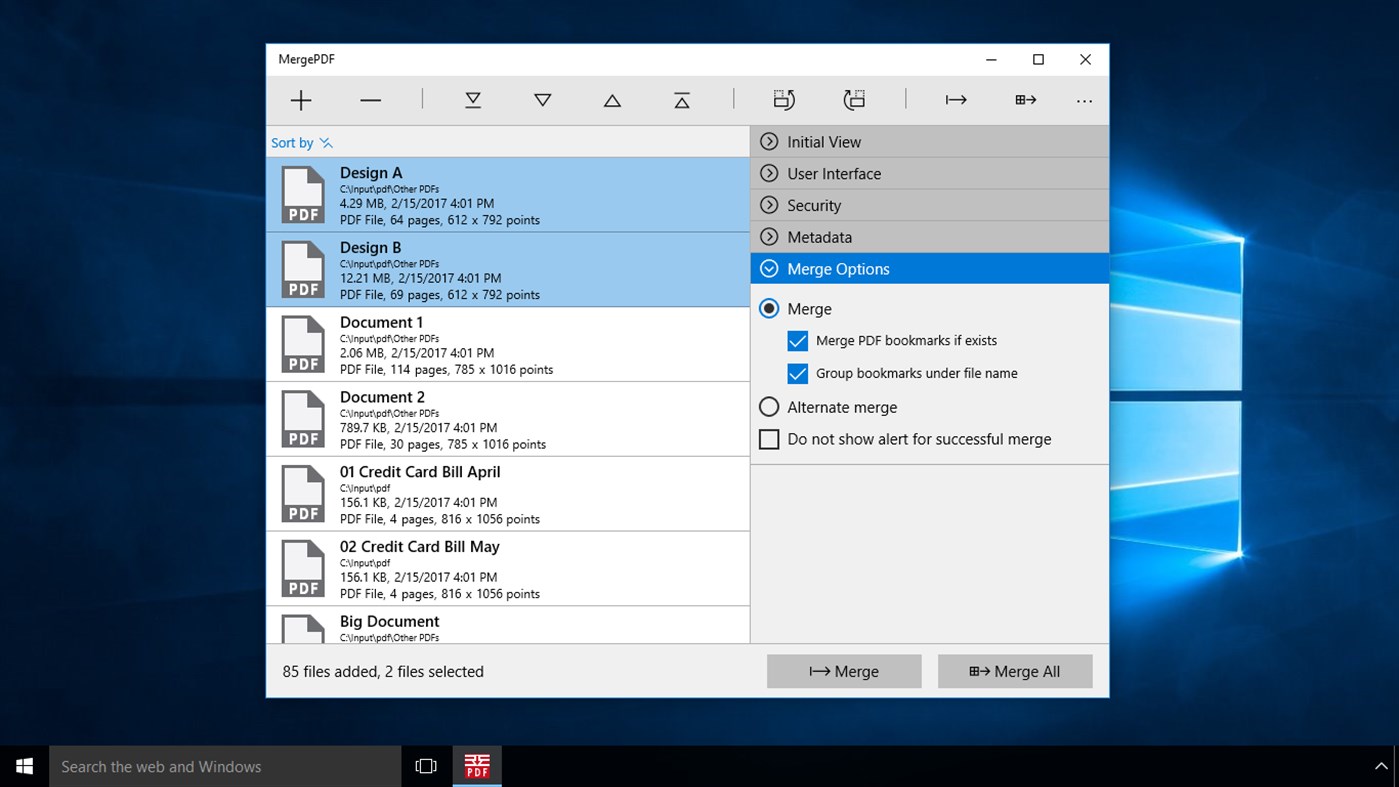Rotate selected PDF pages clockwise
The width and height of the screenshot is (1399, 787).
pos(784,99)
